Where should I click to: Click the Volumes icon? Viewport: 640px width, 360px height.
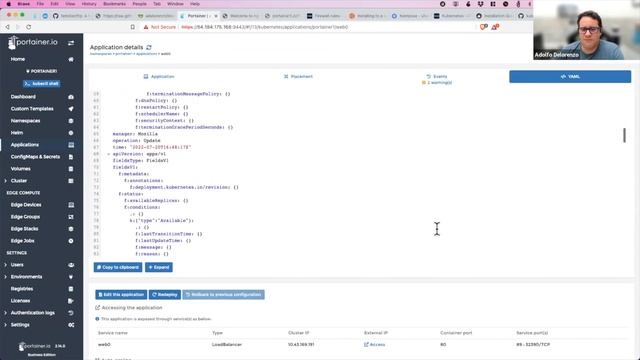[71, 169]
